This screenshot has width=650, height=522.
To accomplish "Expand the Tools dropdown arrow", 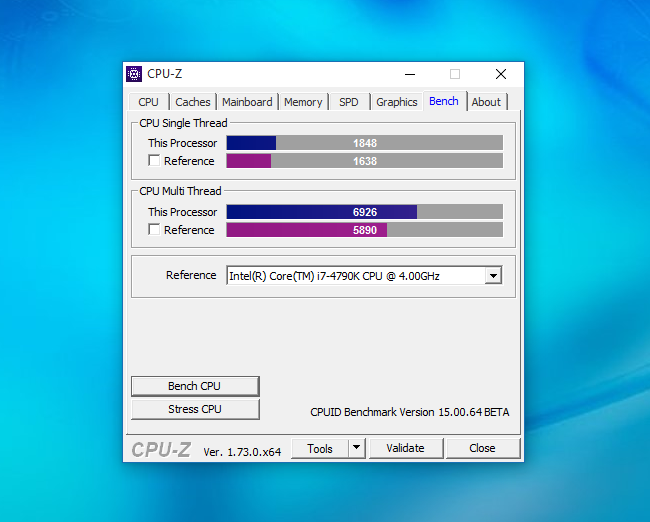I will [x=357, y=449].
